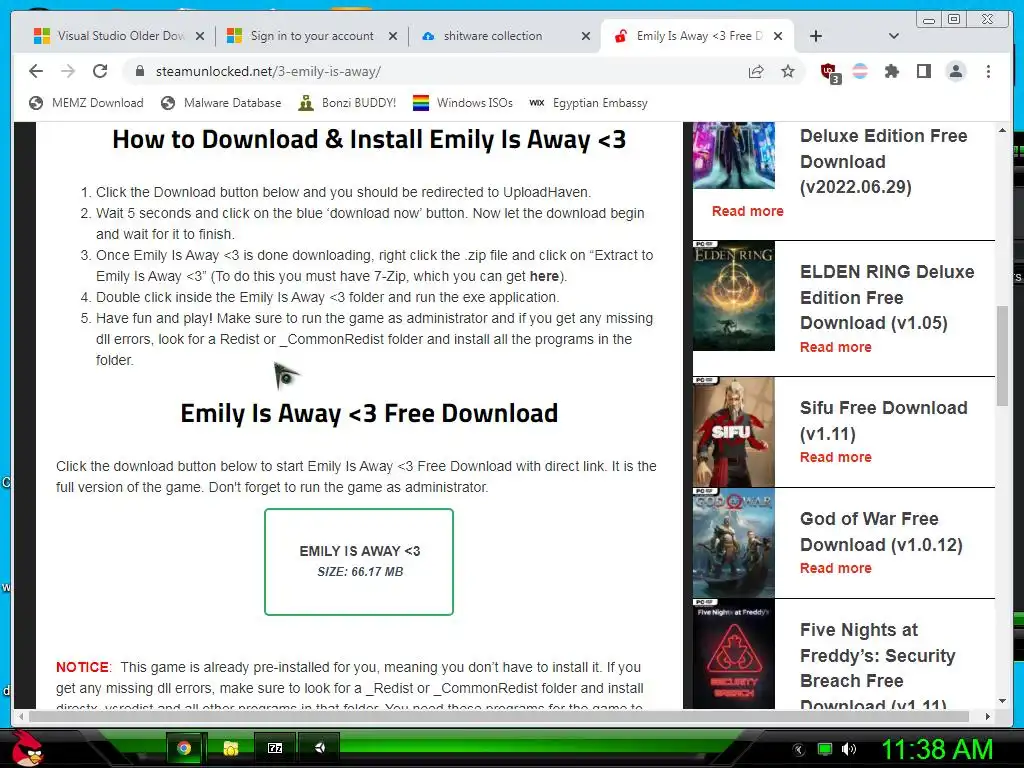Viewport: 1024px width, 768px height.
Task: Click the scroll-down arrow of the page
Action: point(1002,701)
